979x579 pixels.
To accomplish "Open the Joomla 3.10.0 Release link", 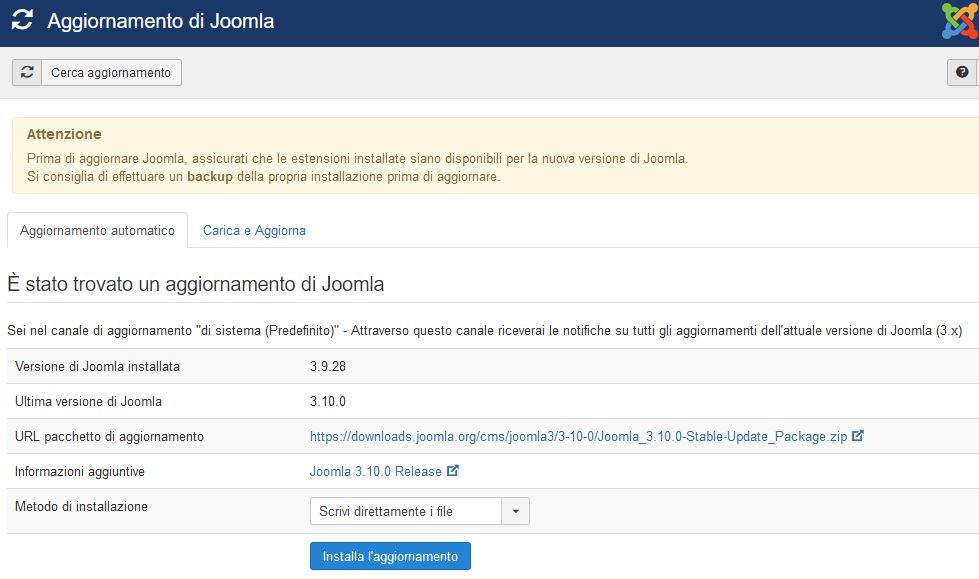I will tap(374, 471).
